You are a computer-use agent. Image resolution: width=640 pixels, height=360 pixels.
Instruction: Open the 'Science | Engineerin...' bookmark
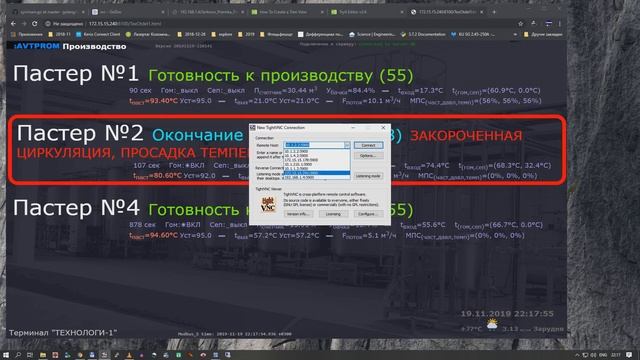pyautogui.click(x=372, y=35)
